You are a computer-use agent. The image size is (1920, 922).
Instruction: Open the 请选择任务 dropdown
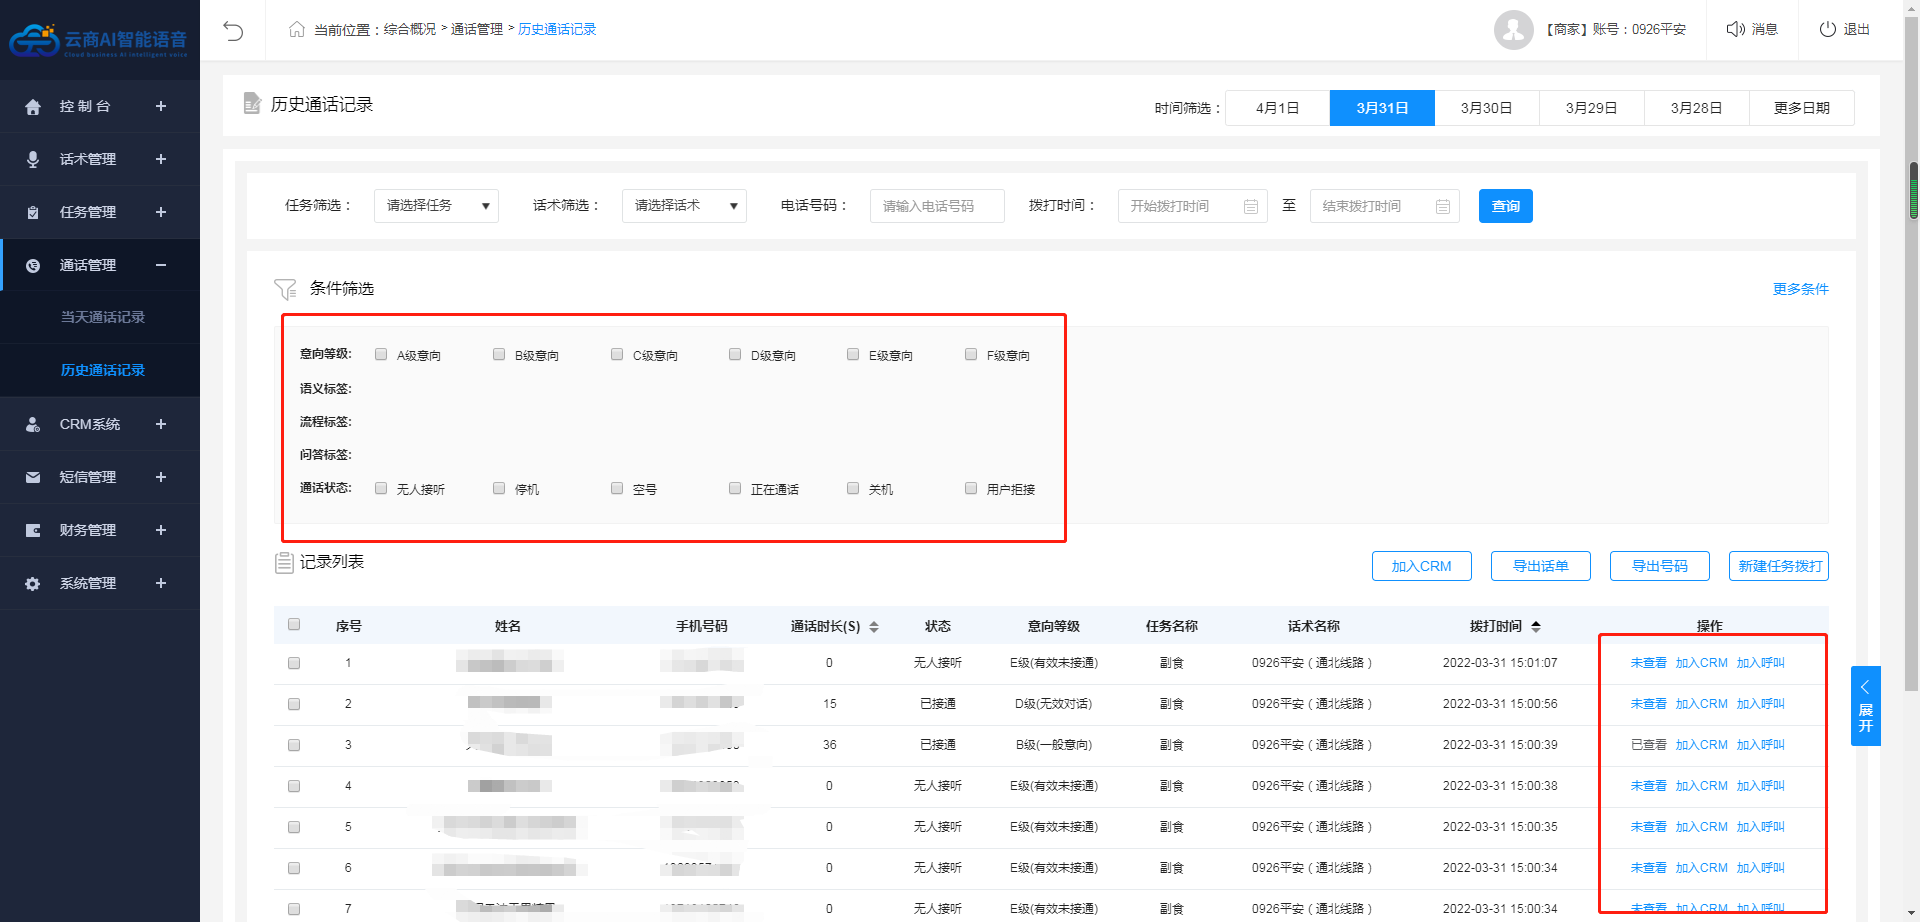pos(436,206)
